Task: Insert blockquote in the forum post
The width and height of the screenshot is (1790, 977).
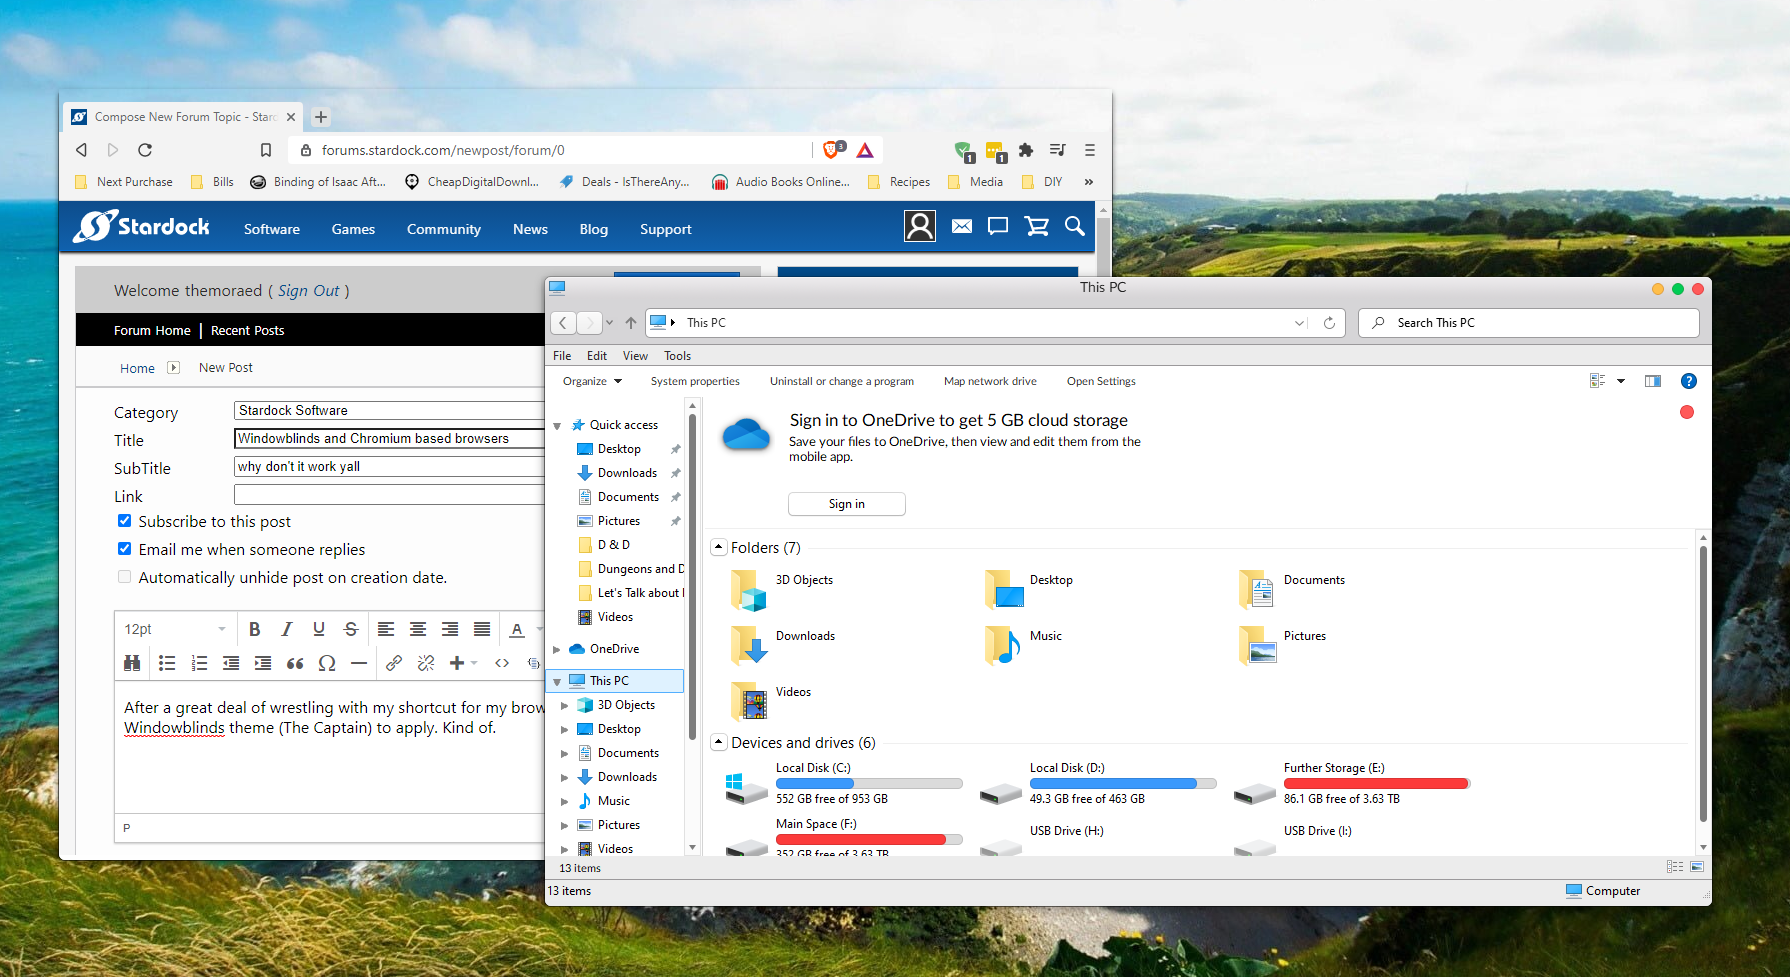Action: coord(295,663)
